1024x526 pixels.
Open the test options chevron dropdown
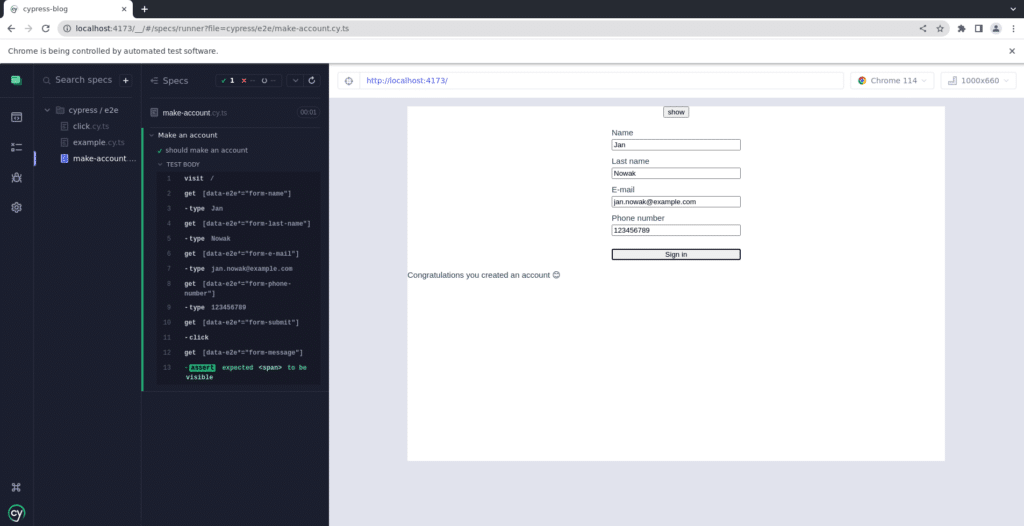(x=295, y=80)
